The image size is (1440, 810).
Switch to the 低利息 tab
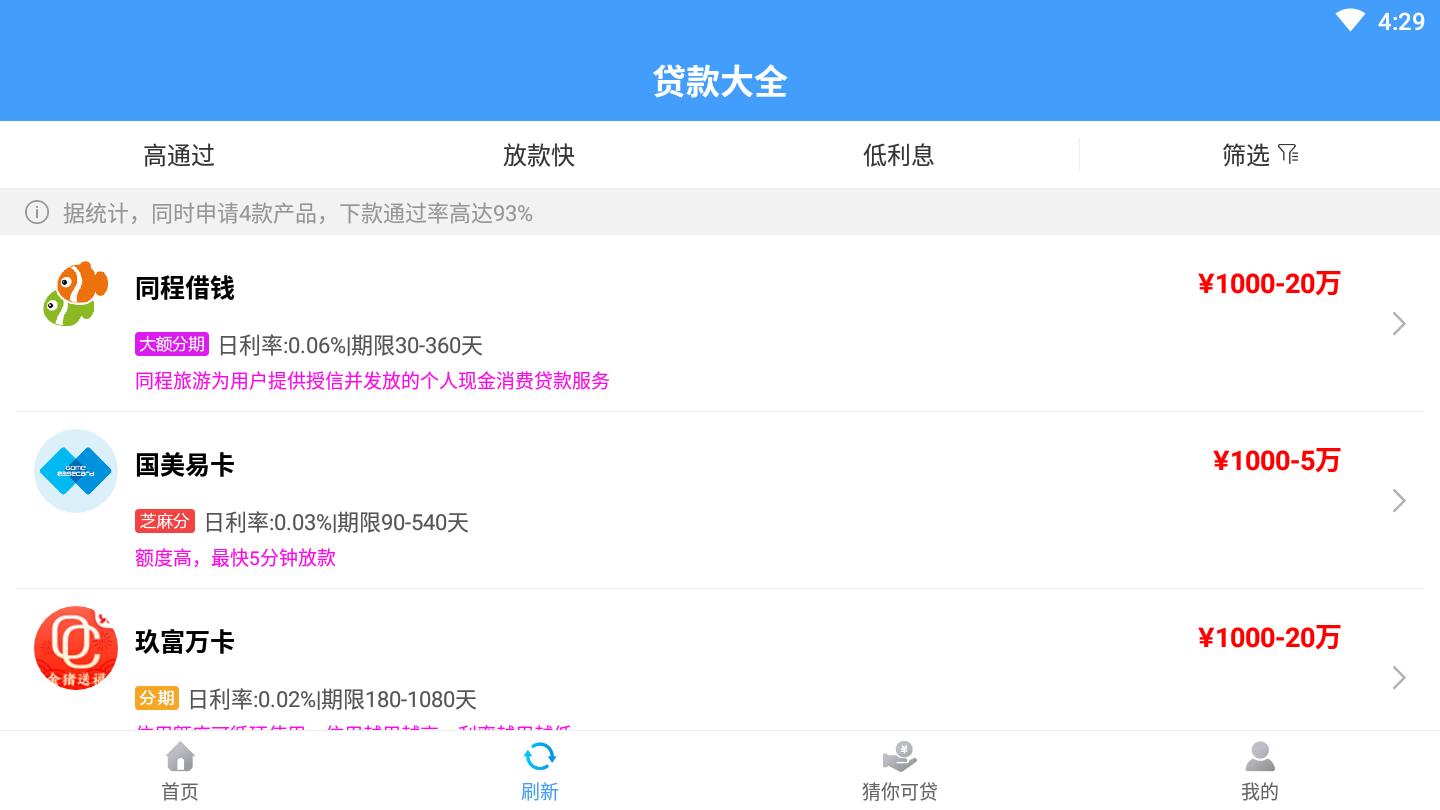pos(899,155)
